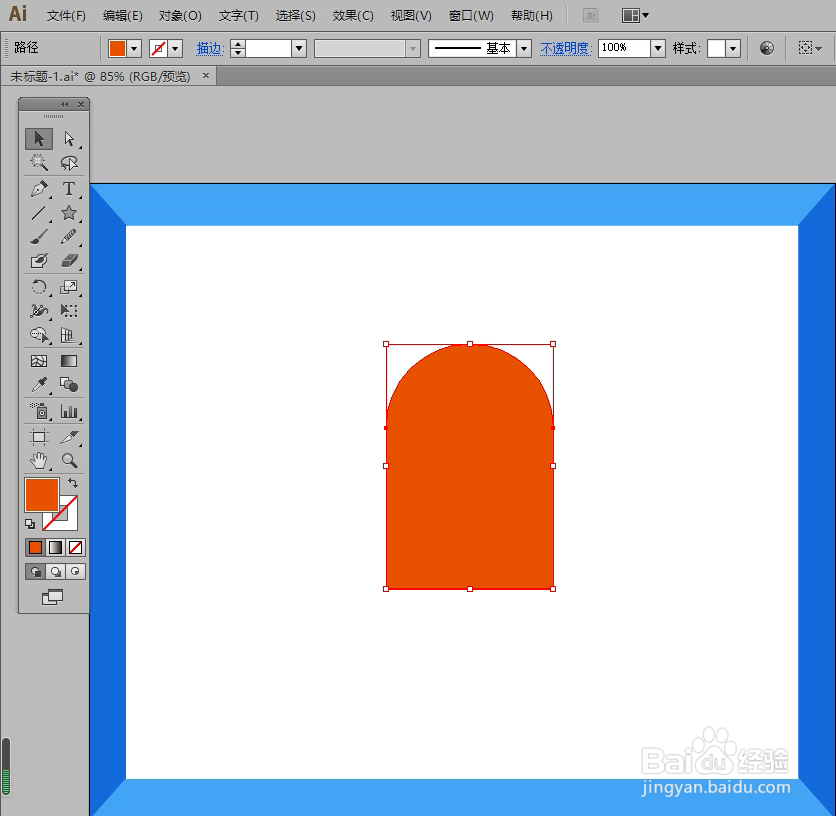Select the Gradient tool

(x=69, y=361)
